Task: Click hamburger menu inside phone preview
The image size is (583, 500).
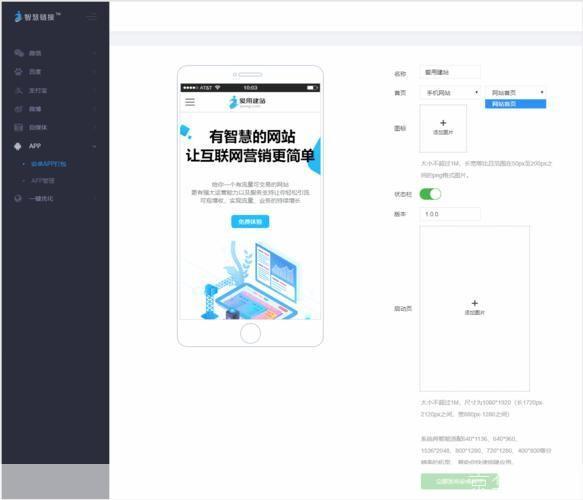Action: (x=190, y=102)
